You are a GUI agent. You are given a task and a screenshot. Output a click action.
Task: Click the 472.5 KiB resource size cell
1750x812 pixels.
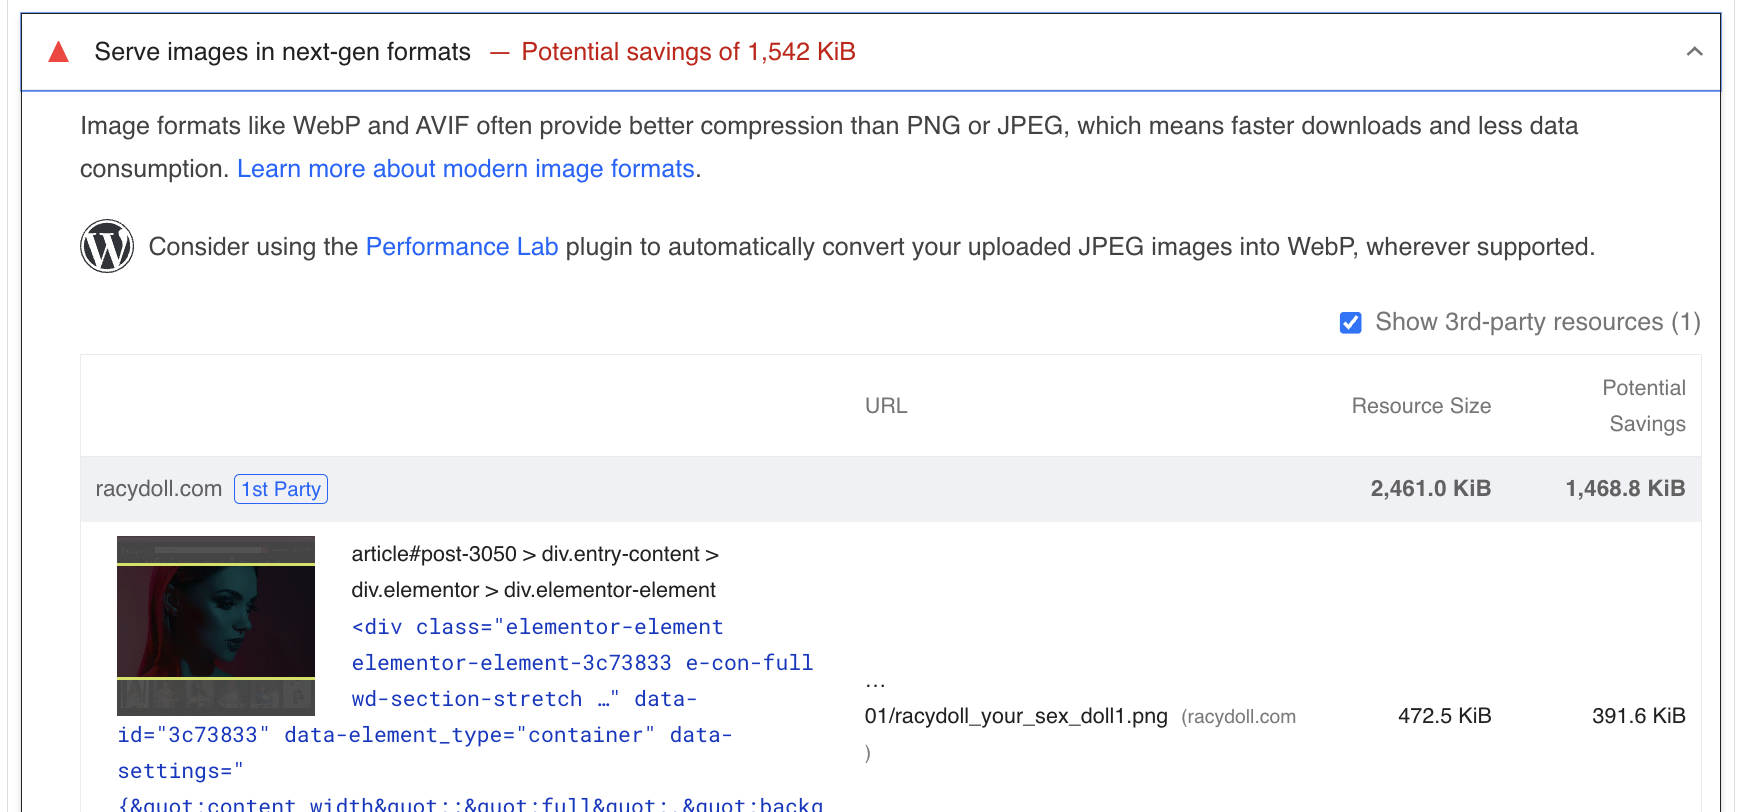click(1444, 716)
